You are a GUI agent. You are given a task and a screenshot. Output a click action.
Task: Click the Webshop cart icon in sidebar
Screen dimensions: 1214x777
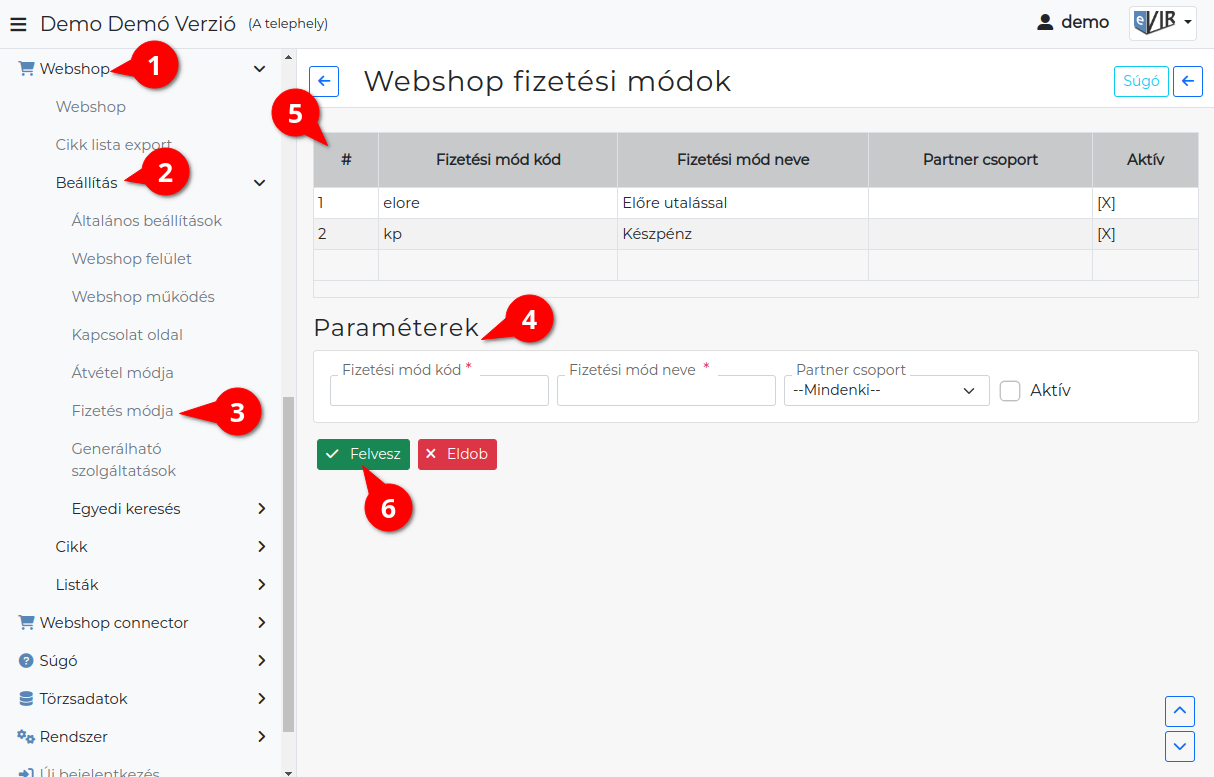27,69
